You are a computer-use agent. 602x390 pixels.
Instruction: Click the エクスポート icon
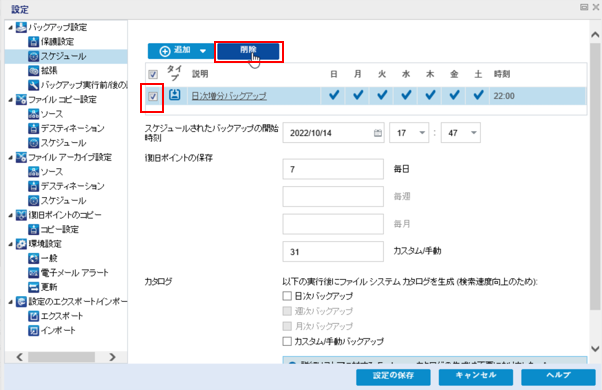tap(34, 316)
